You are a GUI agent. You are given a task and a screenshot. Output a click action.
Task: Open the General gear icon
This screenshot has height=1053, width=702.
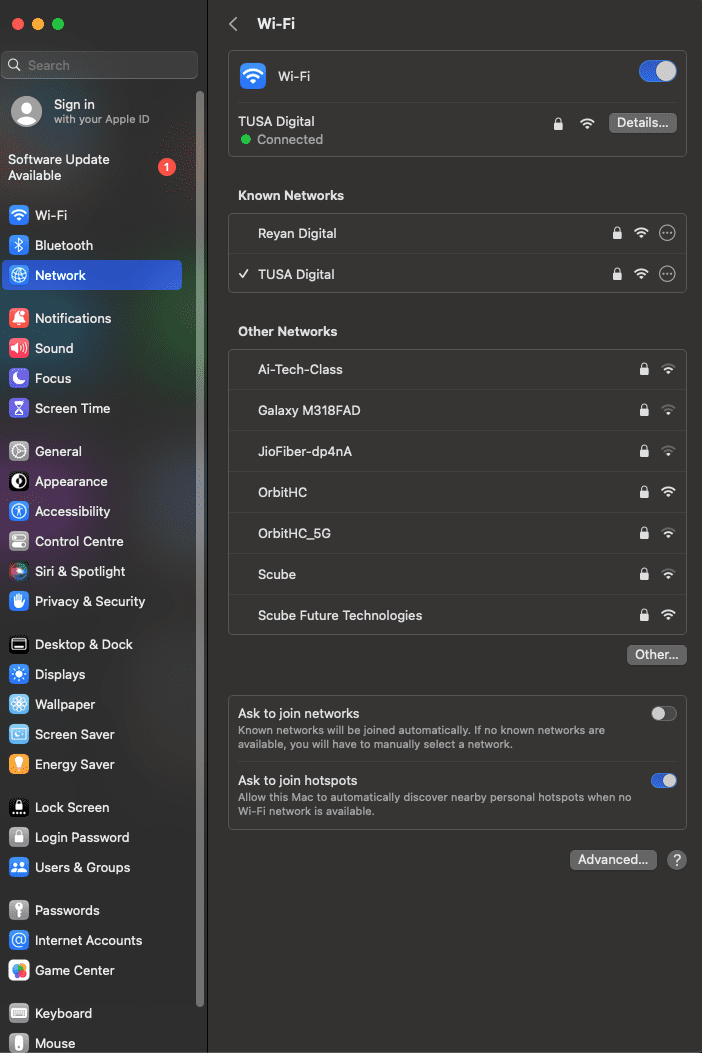(x=19, y=451)
